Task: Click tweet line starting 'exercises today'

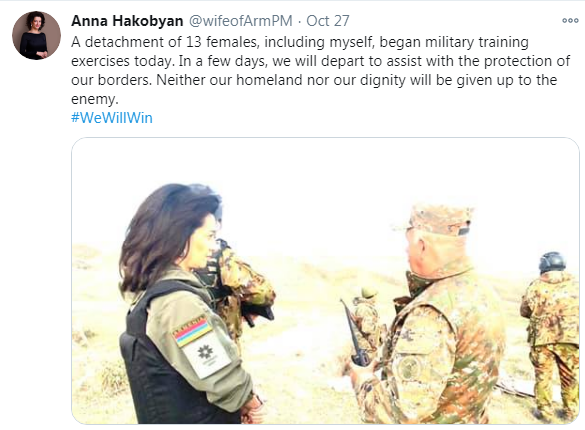Action: click(x=320, y=61)
